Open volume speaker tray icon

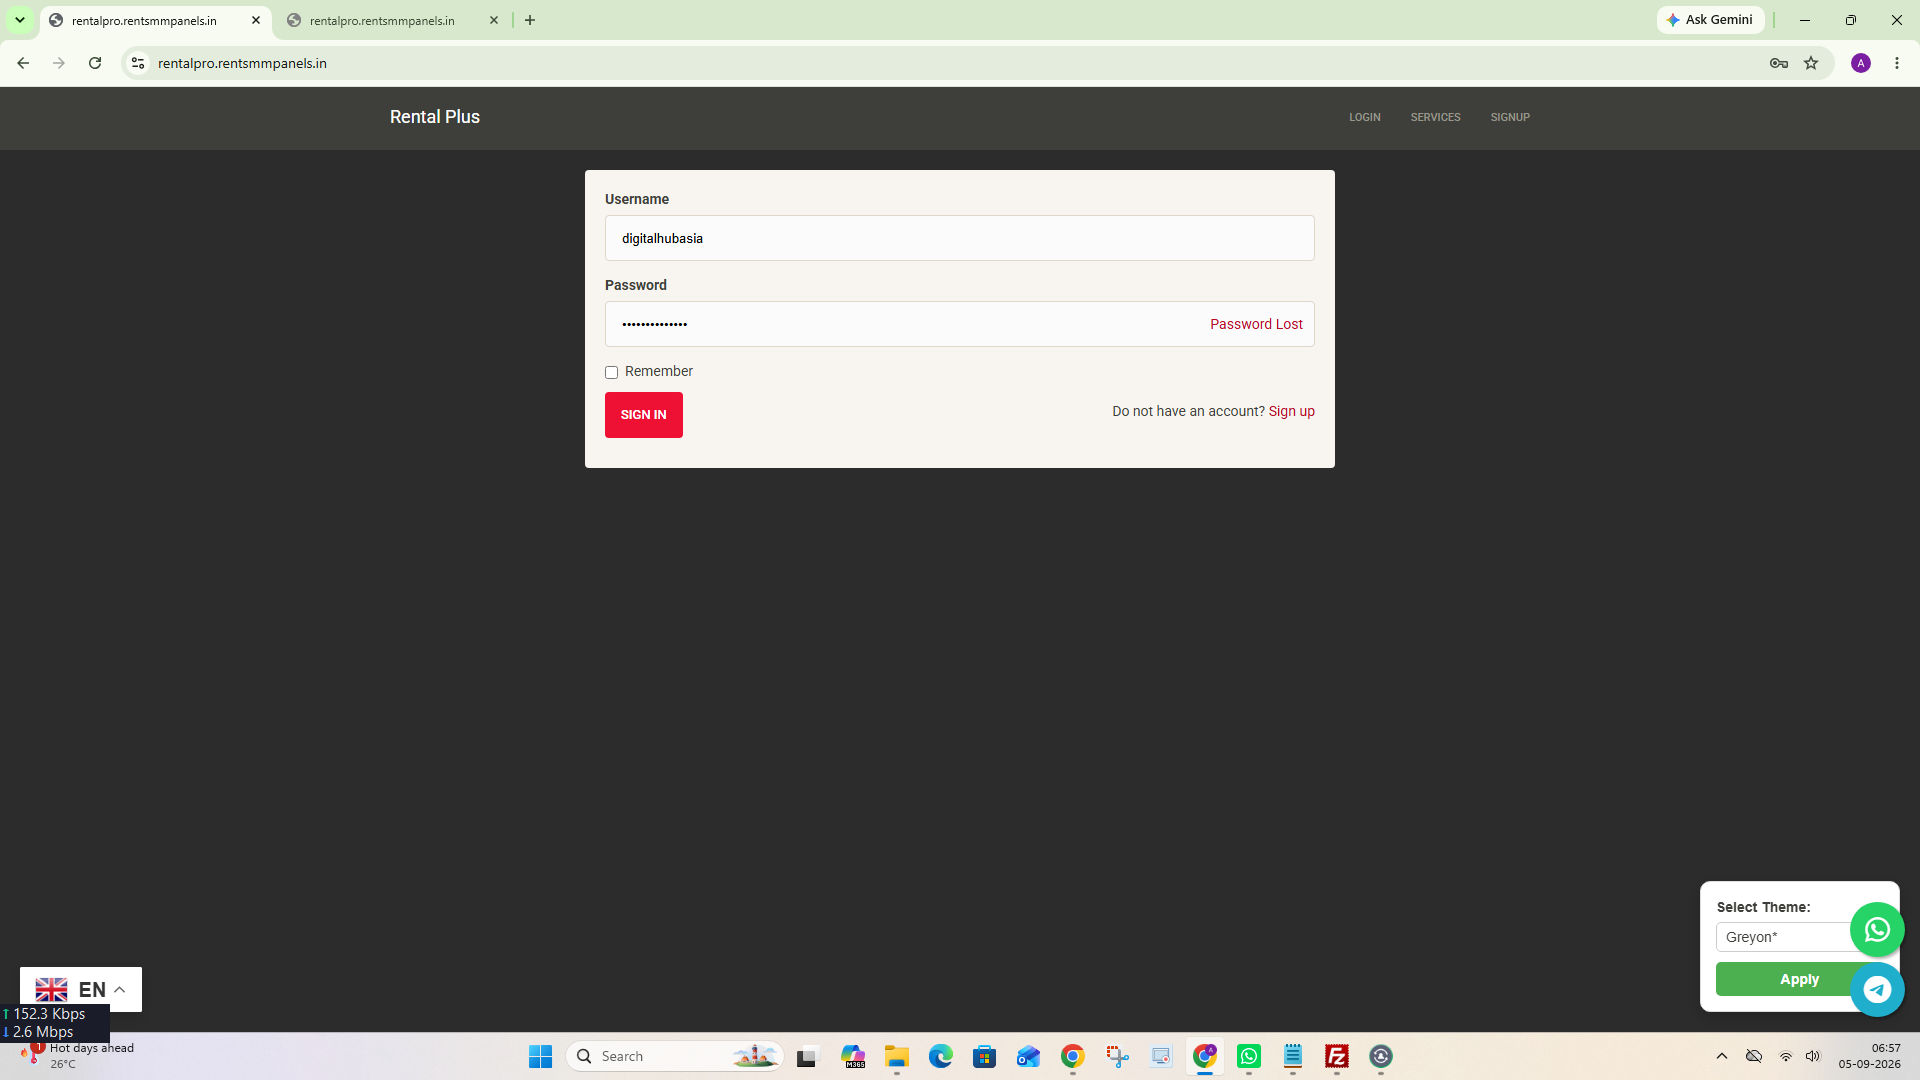click(x=1813, y=1056)
